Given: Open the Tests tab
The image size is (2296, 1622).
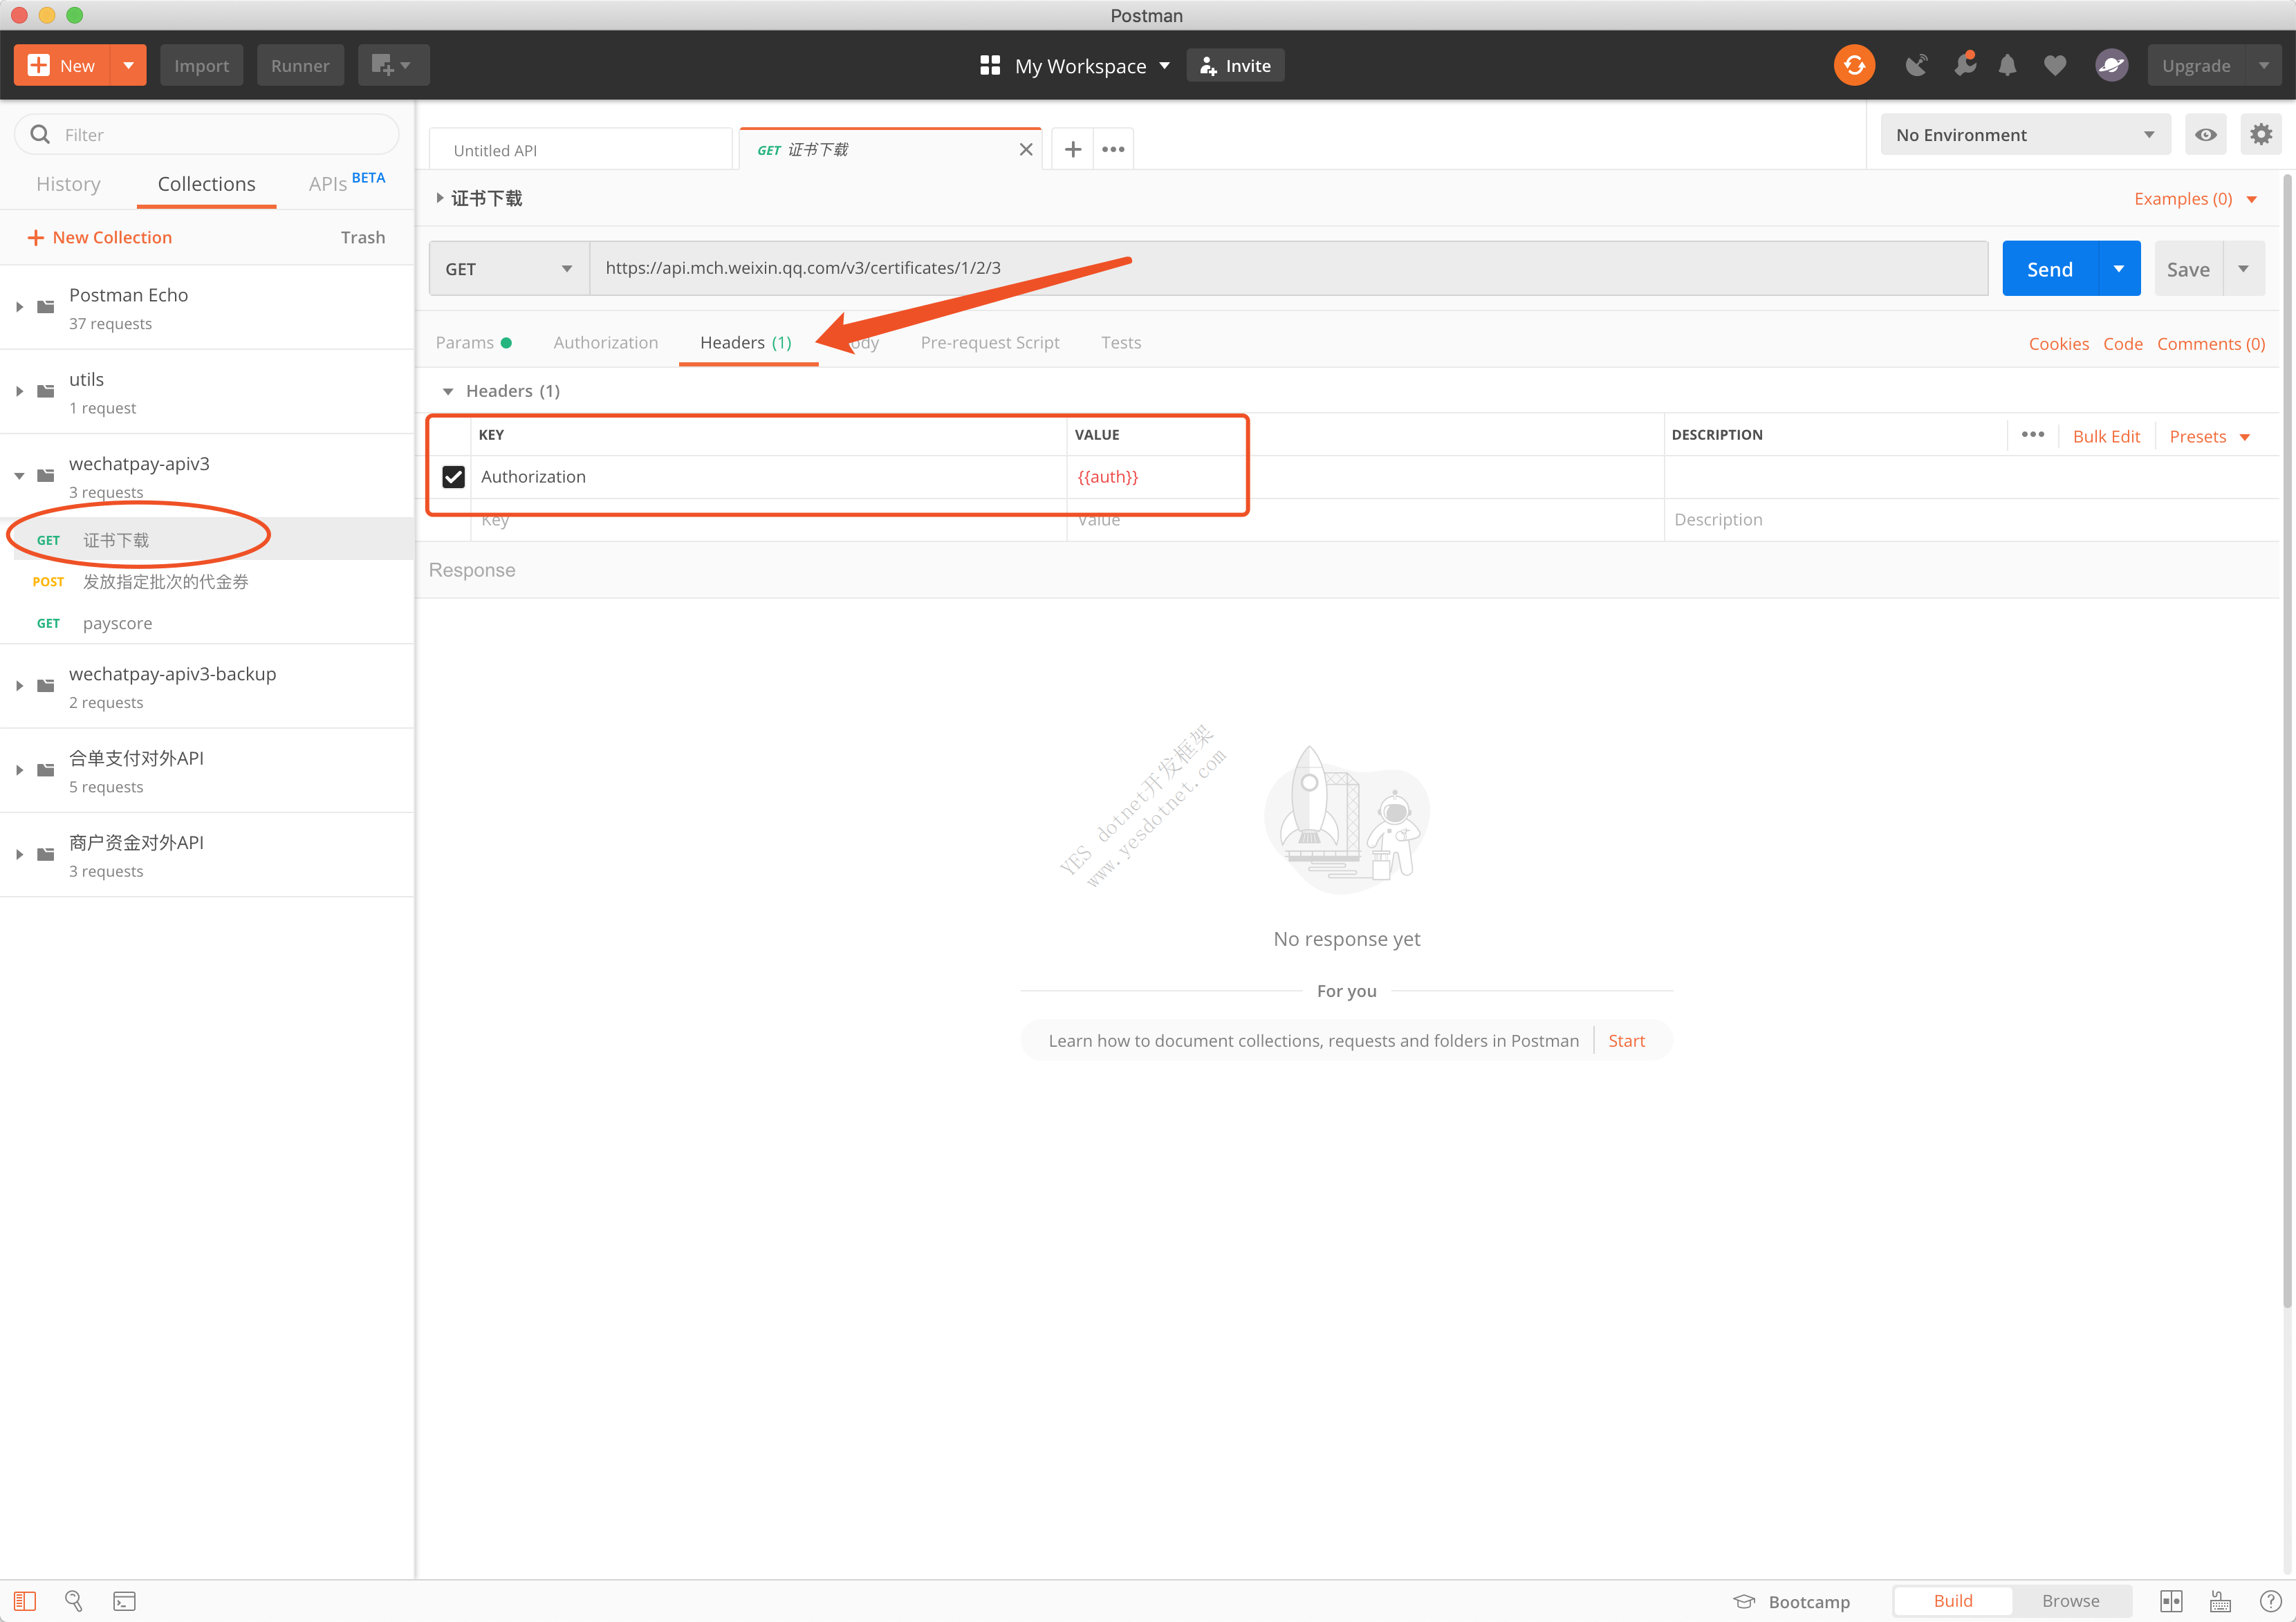Looking at the screenshot, I should point(1120,343).
